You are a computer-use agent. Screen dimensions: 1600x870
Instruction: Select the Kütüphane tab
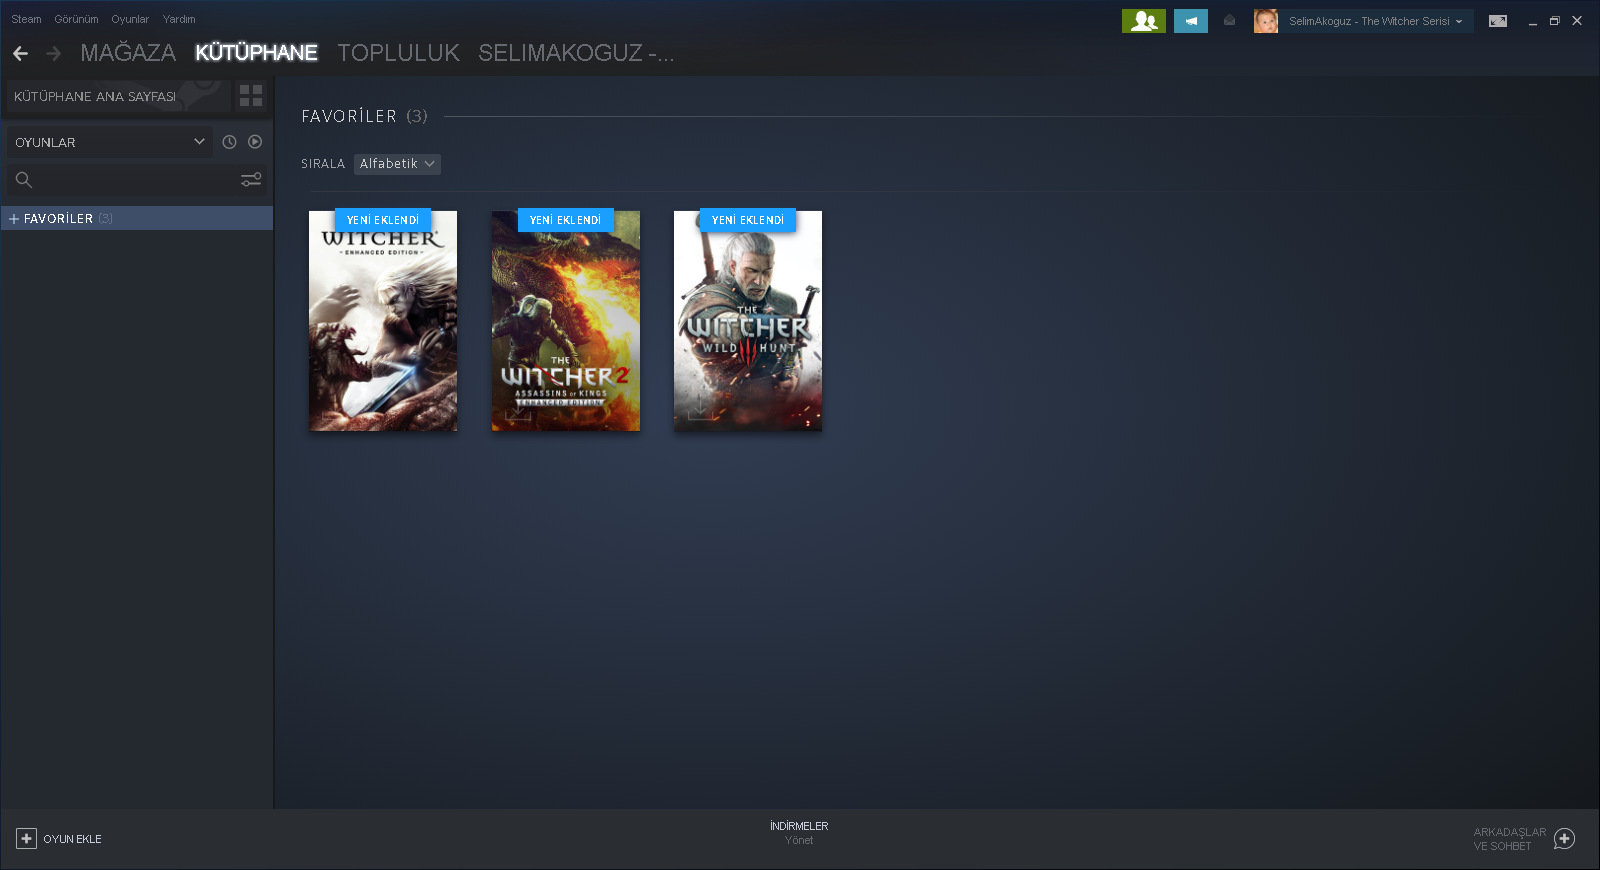[256, 53]
